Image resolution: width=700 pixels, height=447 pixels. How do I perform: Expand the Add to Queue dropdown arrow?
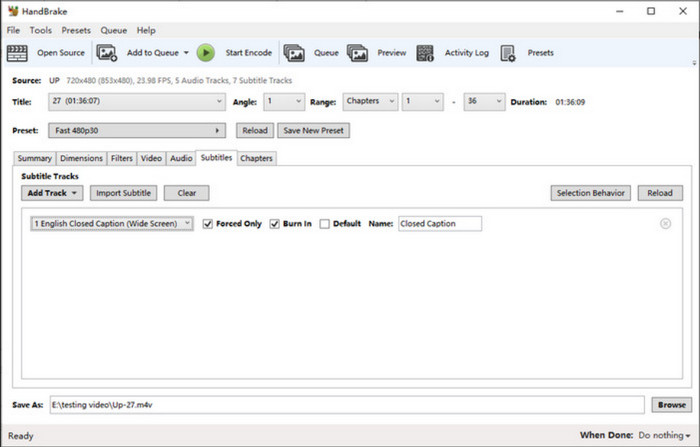tap(186, 53)
